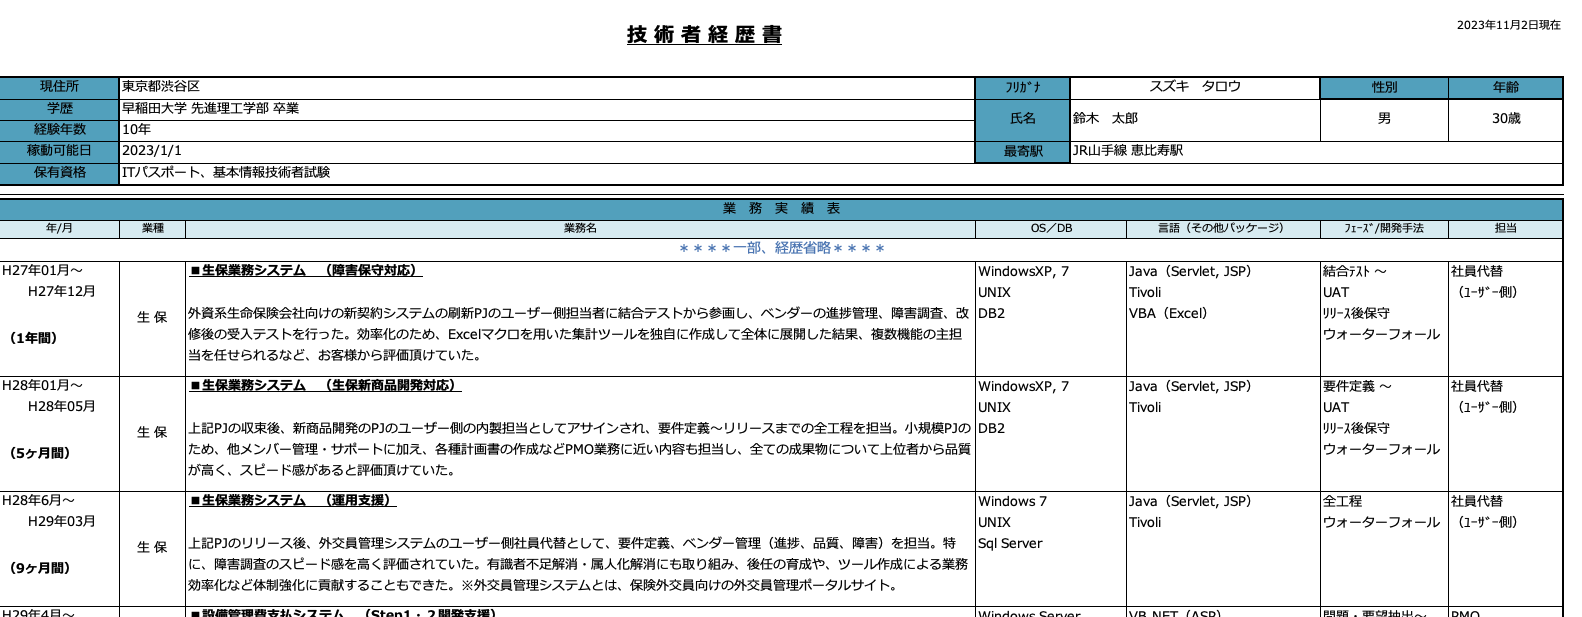Click the 言語(その他パッケージ) column header
This screenshot has width=1582, height=617.
pos(1221,228)
